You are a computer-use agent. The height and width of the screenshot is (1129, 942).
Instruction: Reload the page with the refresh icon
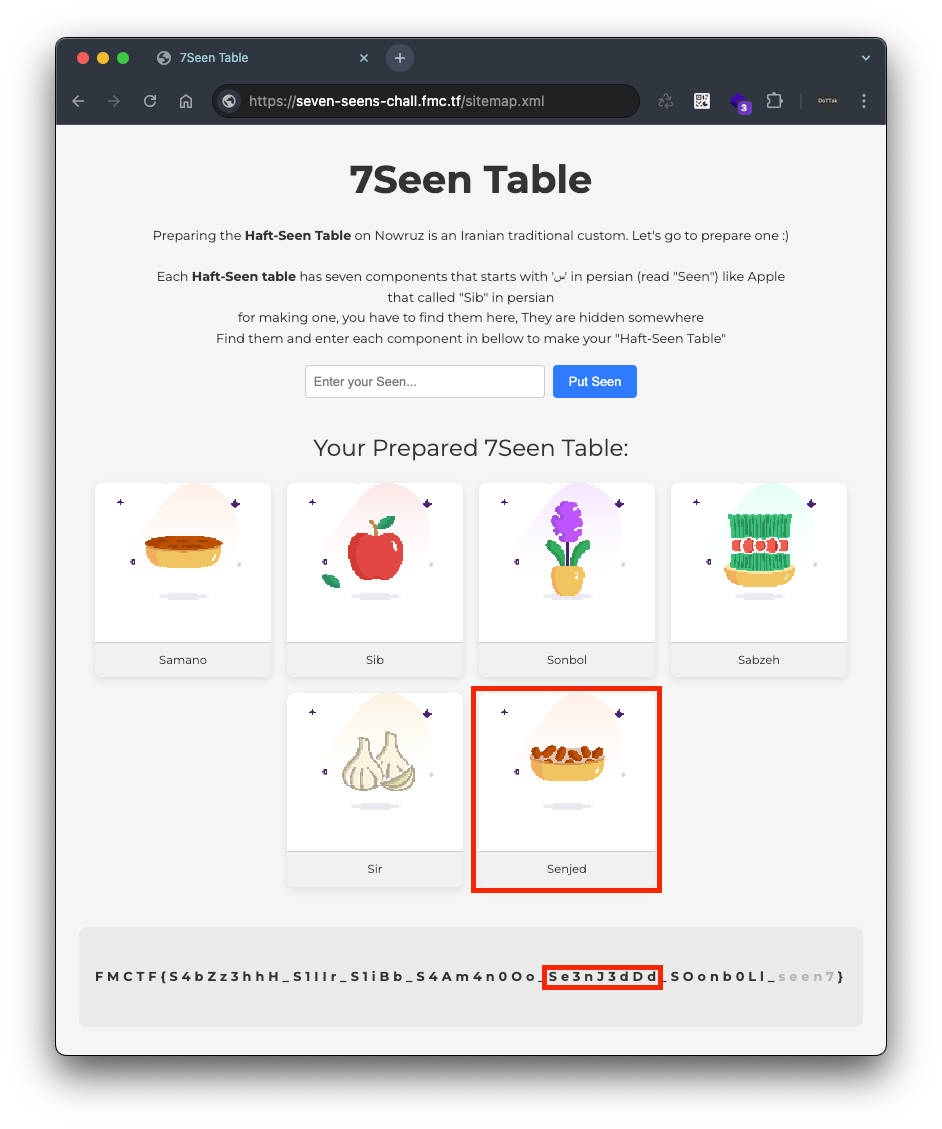[x=150, y=102]
